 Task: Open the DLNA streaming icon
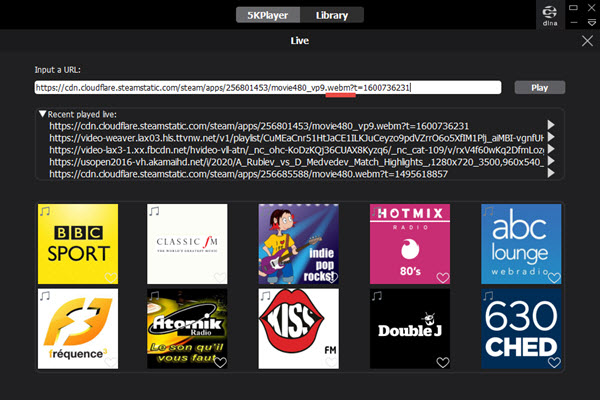(x=550, y=15)
